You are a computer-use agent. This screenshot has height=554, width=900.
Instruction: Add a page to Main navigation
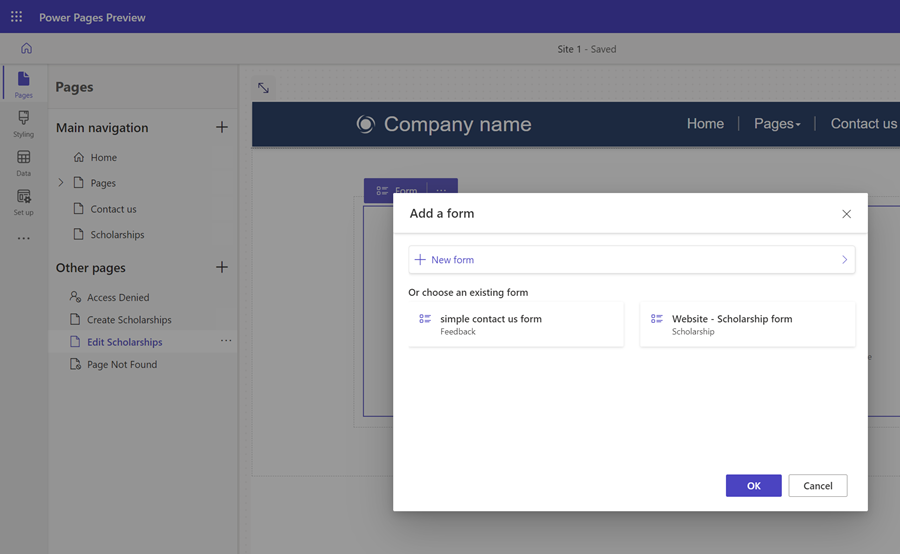222,127
